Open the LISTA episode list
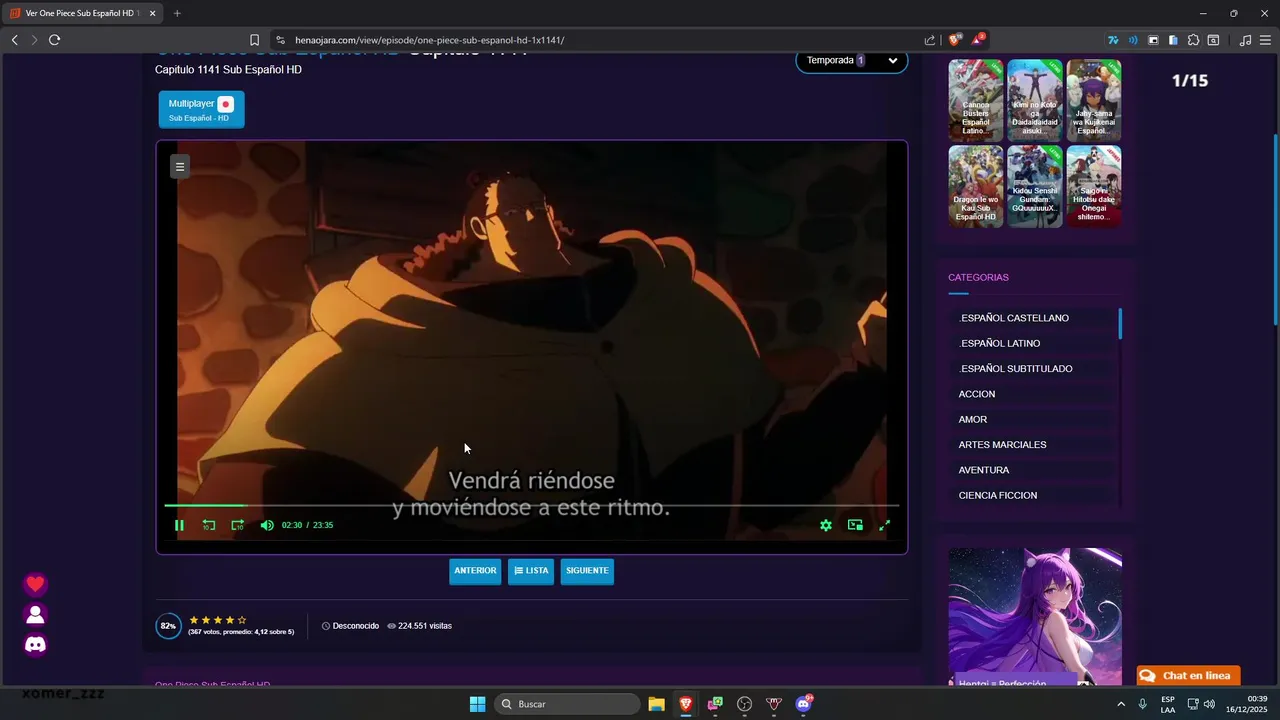This screenshot has width=1280, height=720. coord(531,571)
